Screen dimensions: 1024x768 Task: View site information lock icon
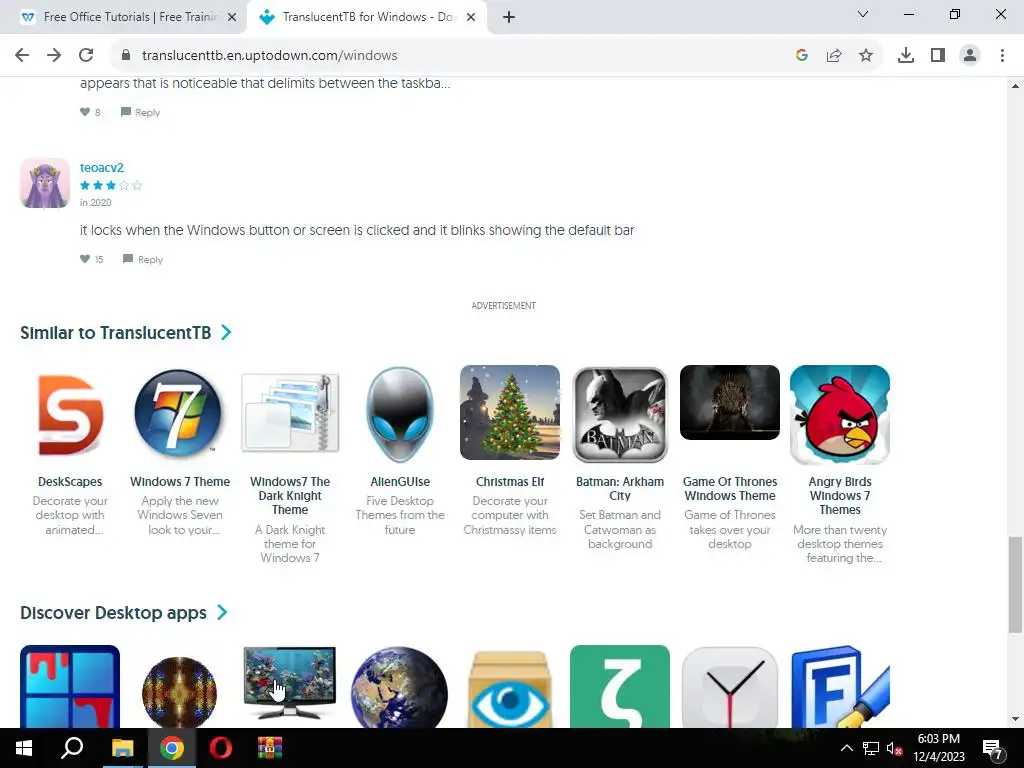coord(126,56)
